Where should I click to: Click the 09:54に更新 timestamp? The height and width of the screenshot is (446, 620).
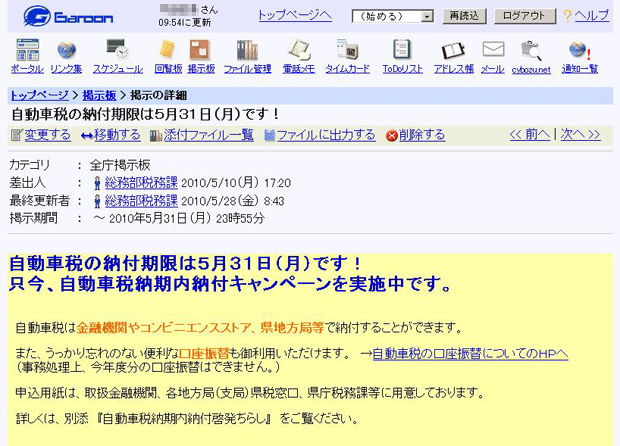[185, 23]
